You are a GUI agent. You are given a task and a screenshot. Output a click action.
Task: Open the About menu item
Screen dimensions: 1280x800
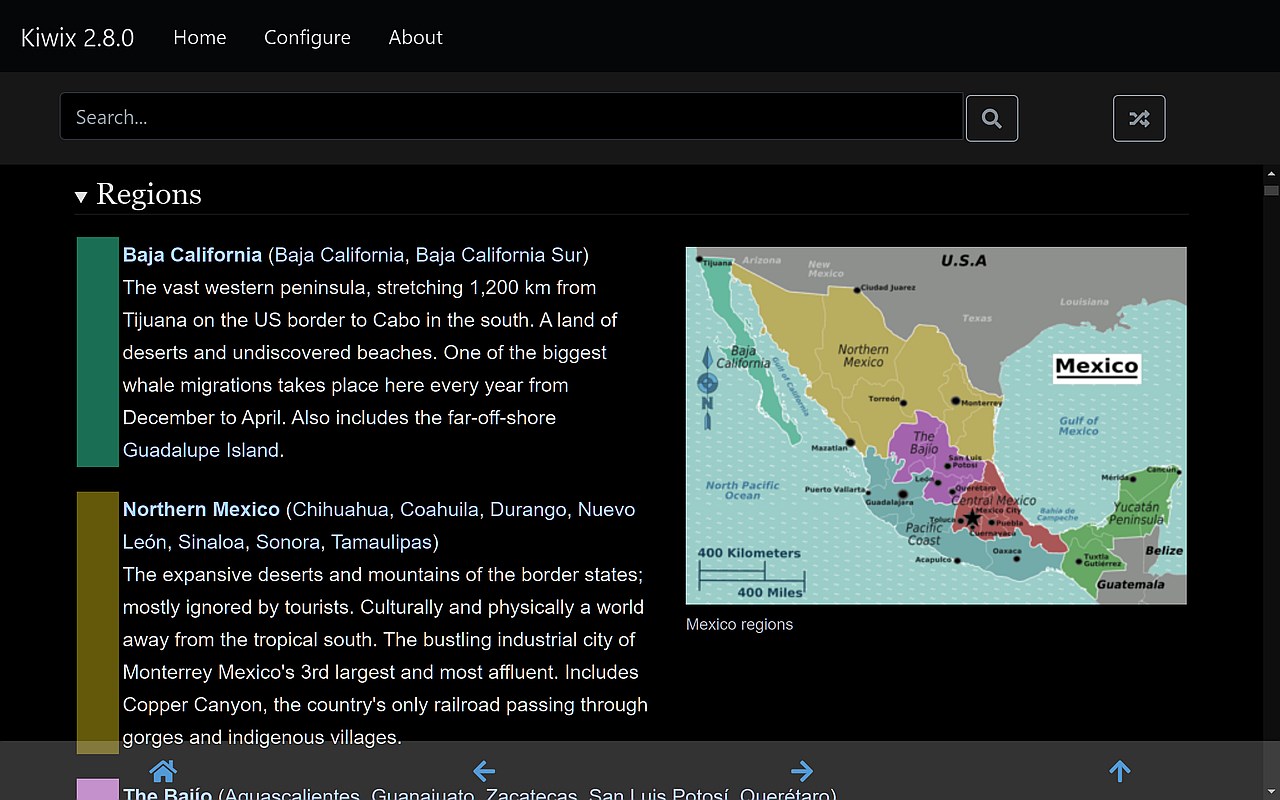[415, 37]
